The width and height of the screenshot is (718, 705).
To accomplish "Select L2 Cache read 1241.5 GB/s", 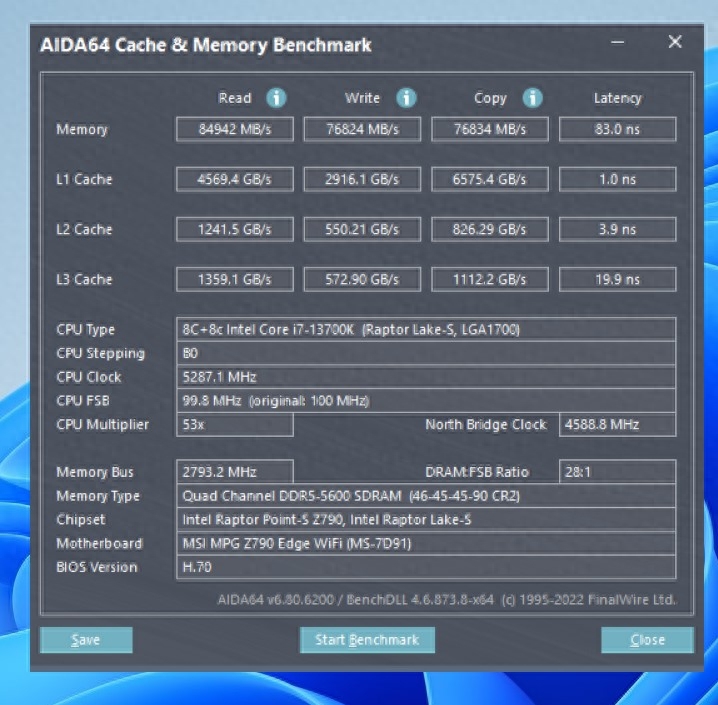I will pyautogui.click(x=234, y=229).
